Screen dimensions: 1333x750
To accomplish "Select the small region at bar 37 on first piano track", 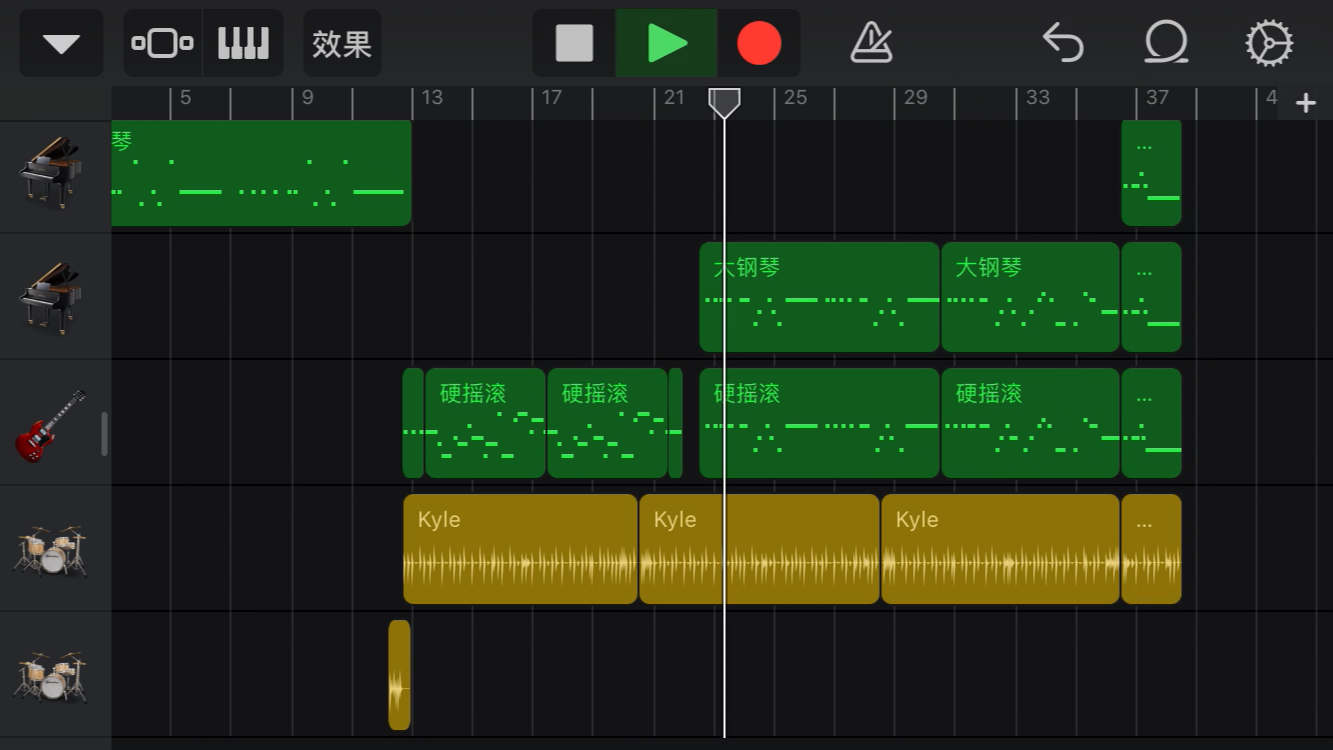I will [1151, 173].
